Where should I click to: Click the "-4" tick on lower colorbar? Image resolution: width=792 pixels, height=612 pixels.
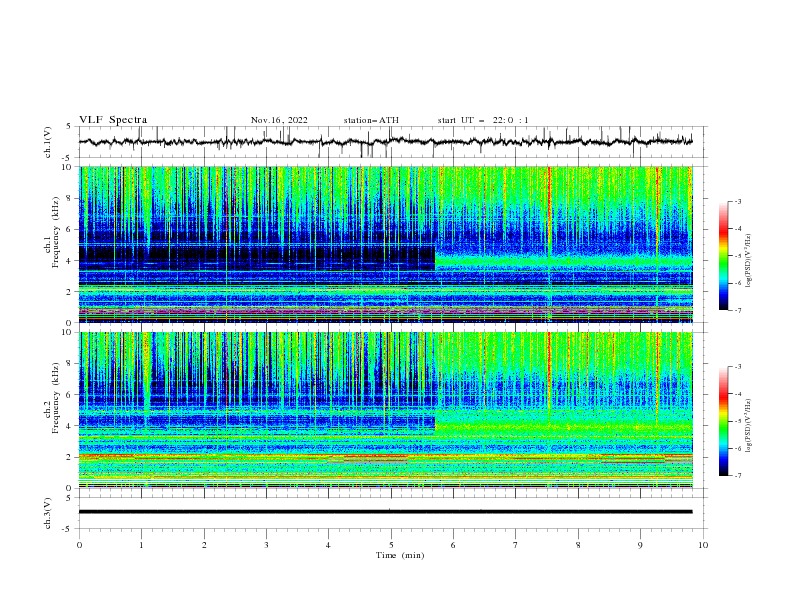point(737,394)
